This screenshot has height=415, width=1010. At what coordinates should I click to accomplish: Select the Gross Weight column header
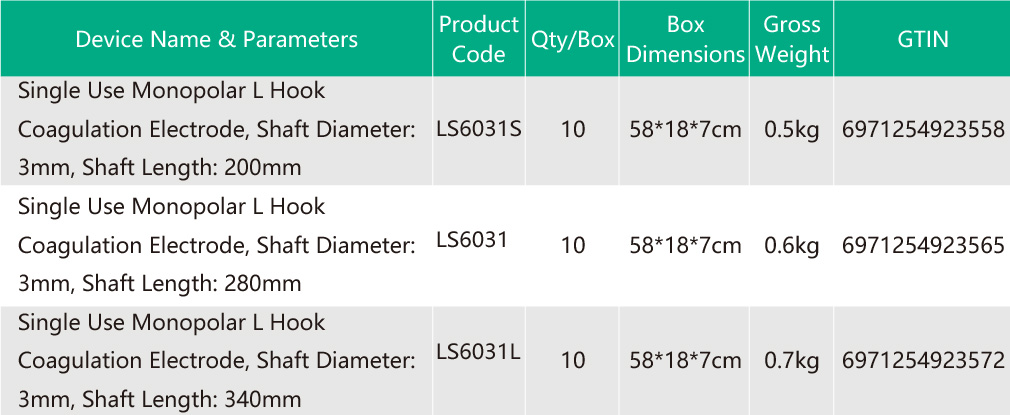[792, 39]
